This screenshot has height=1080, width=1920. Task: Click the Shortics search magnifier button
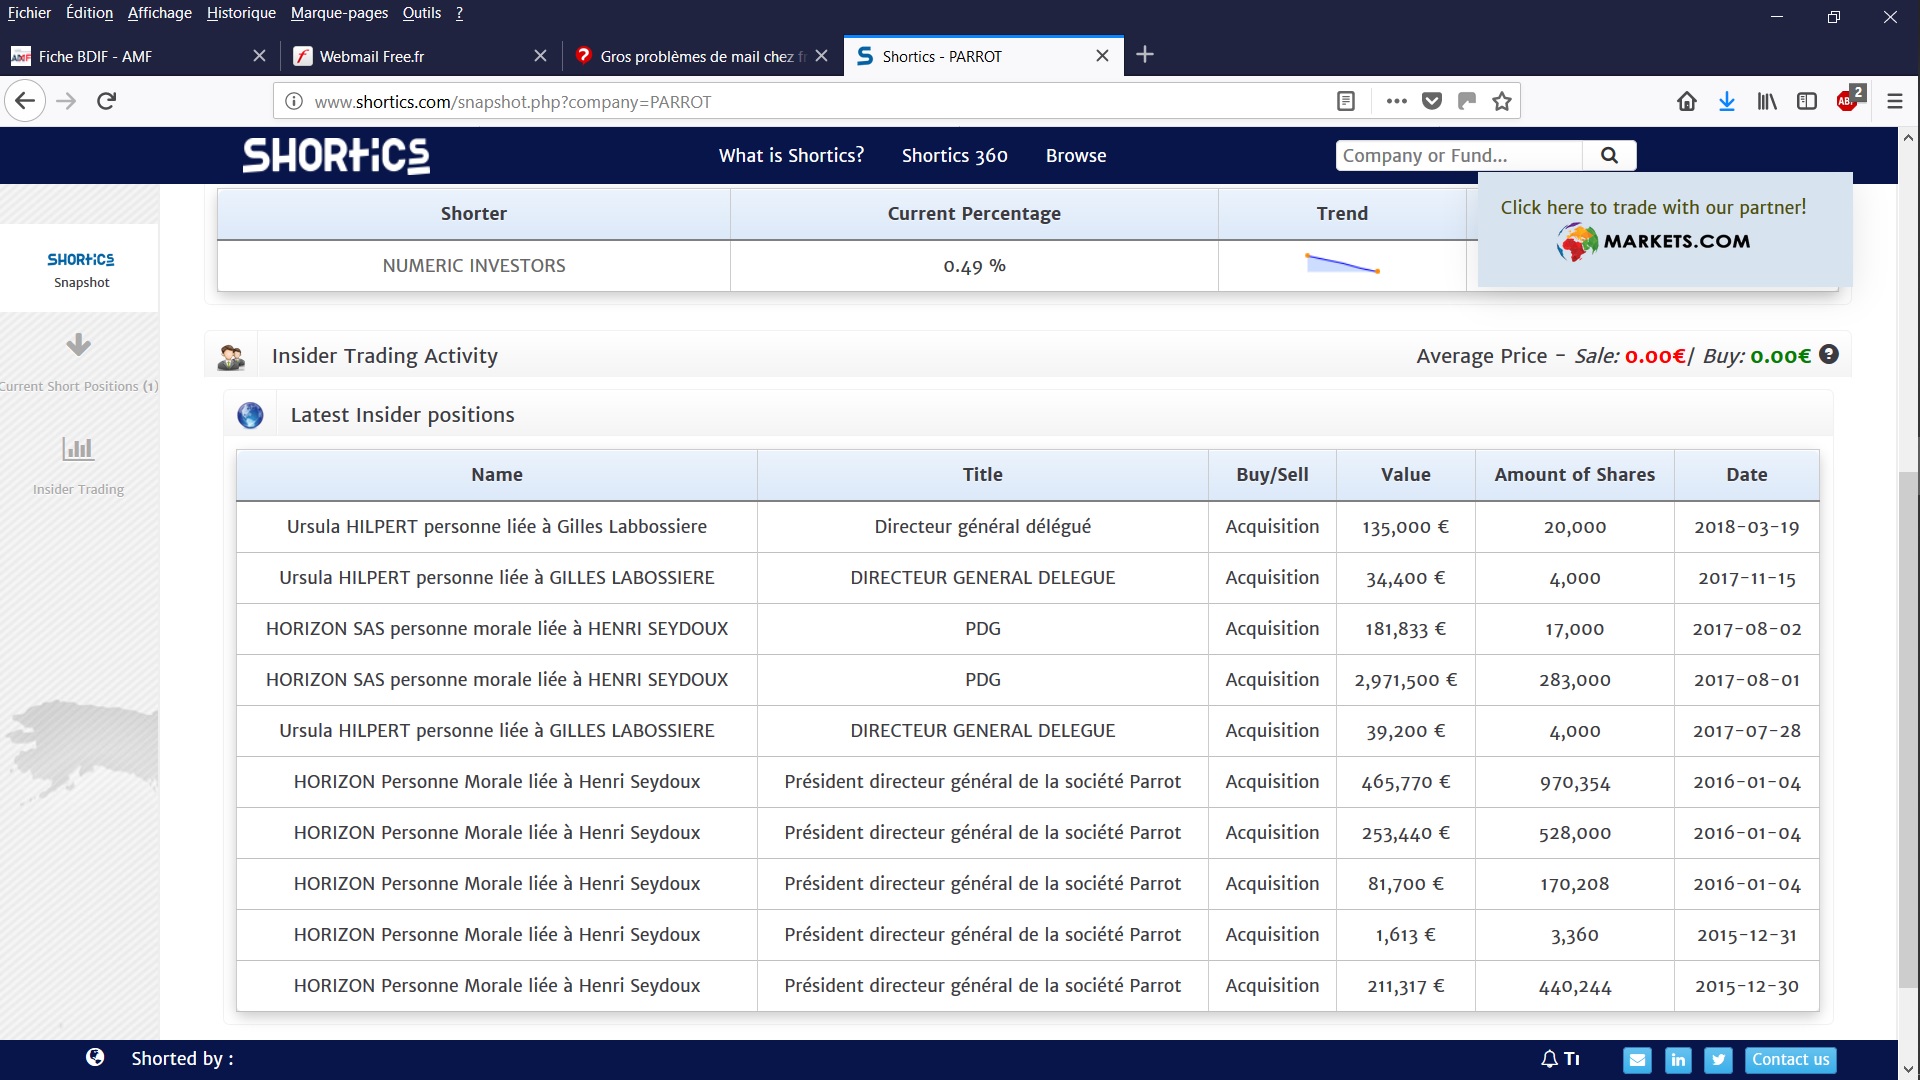pyautogui.click(x=1609, y=155)
